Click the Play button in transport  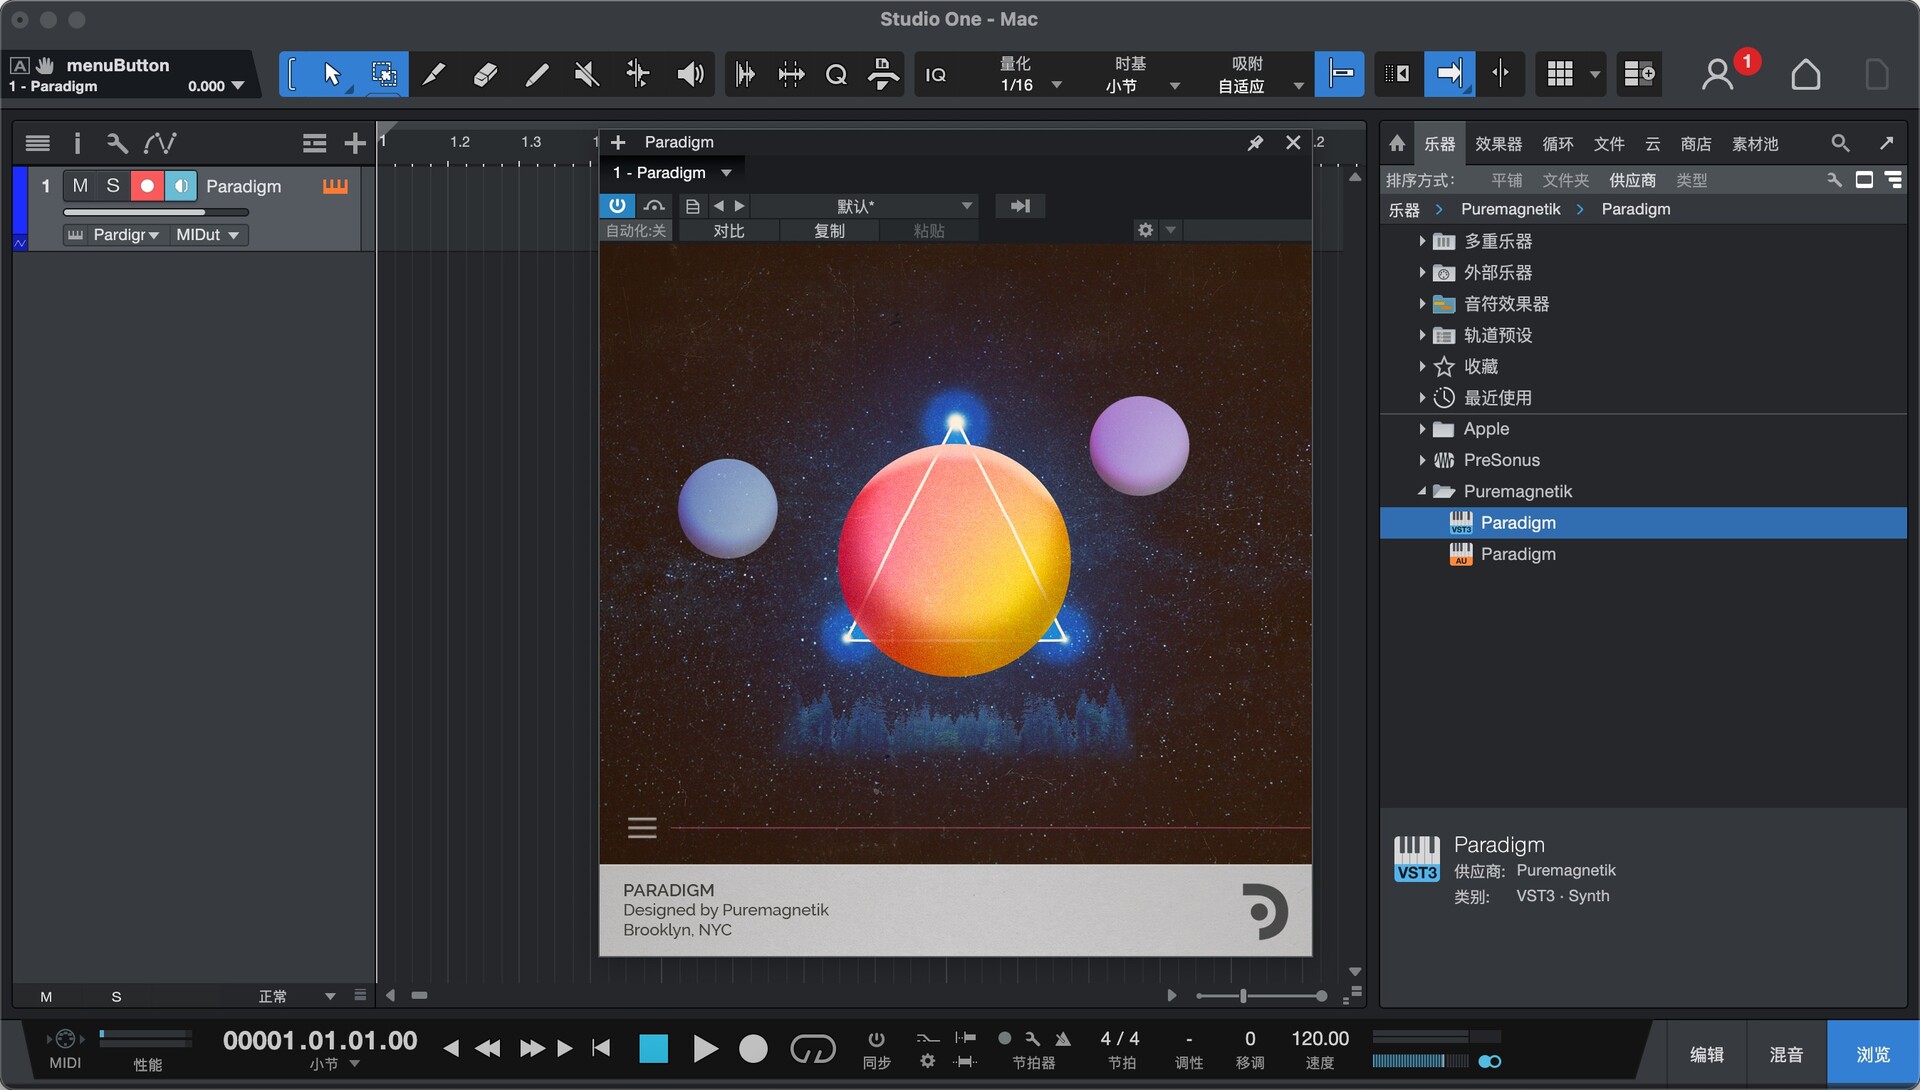click(x=705, y=1049)
